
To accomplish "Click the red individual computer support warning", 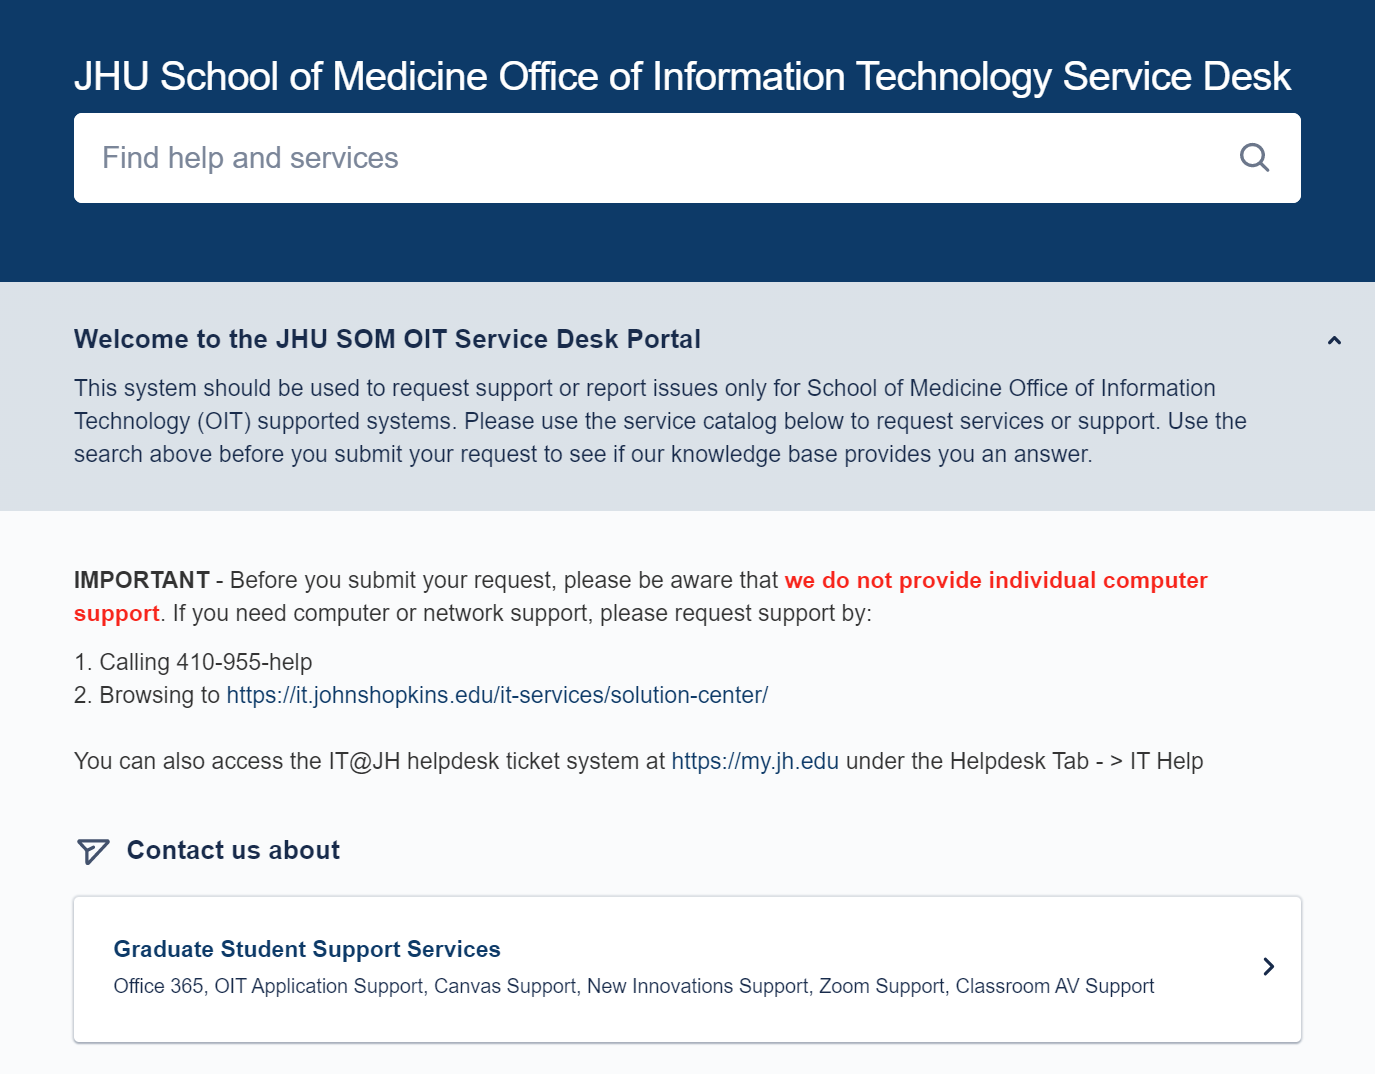I will (641, 596).
